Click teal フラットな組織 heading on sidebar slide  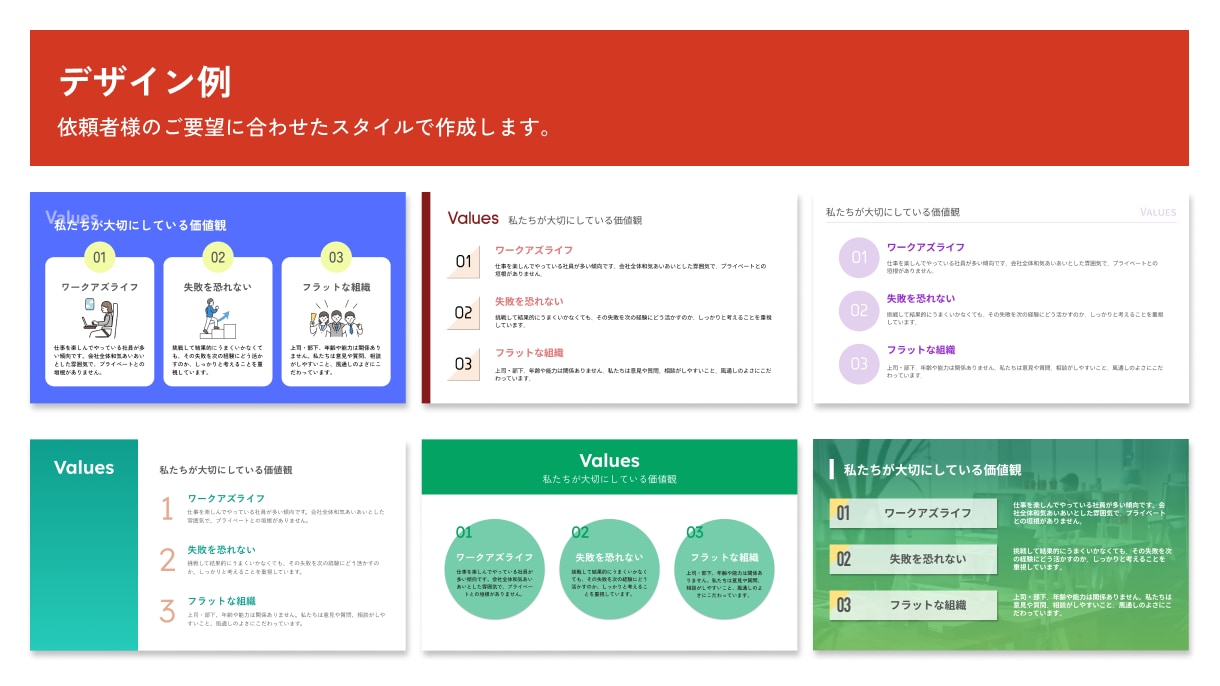pyautogui.click(x=221, y=601)
